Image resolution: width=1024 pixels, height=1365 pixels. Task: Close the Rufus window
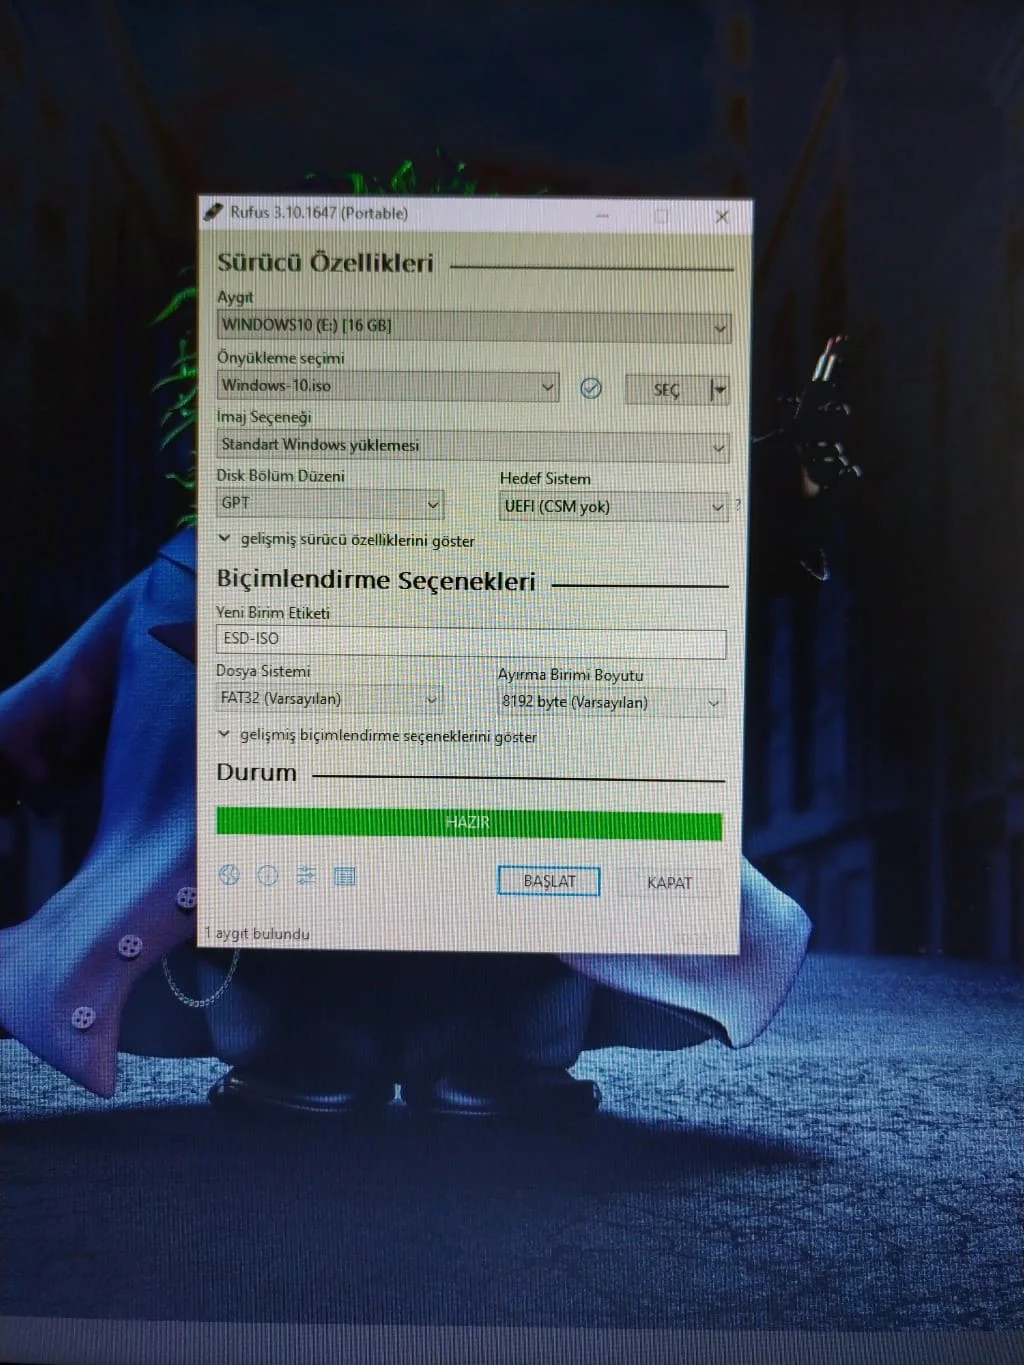tap(722, 216)
